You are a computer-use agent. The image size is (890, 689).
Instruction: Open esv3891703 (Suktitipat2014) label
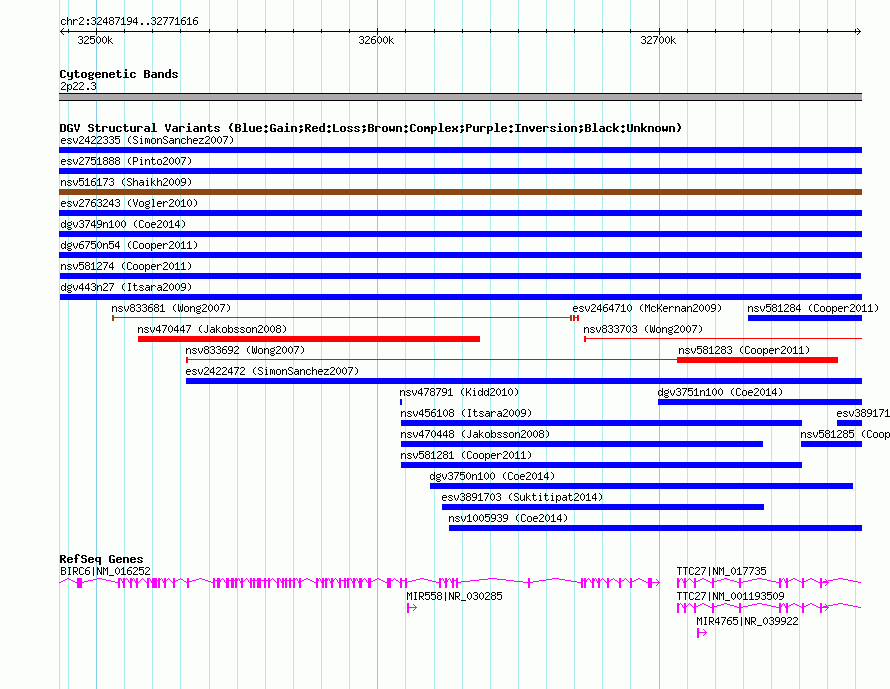coord(522,497)
